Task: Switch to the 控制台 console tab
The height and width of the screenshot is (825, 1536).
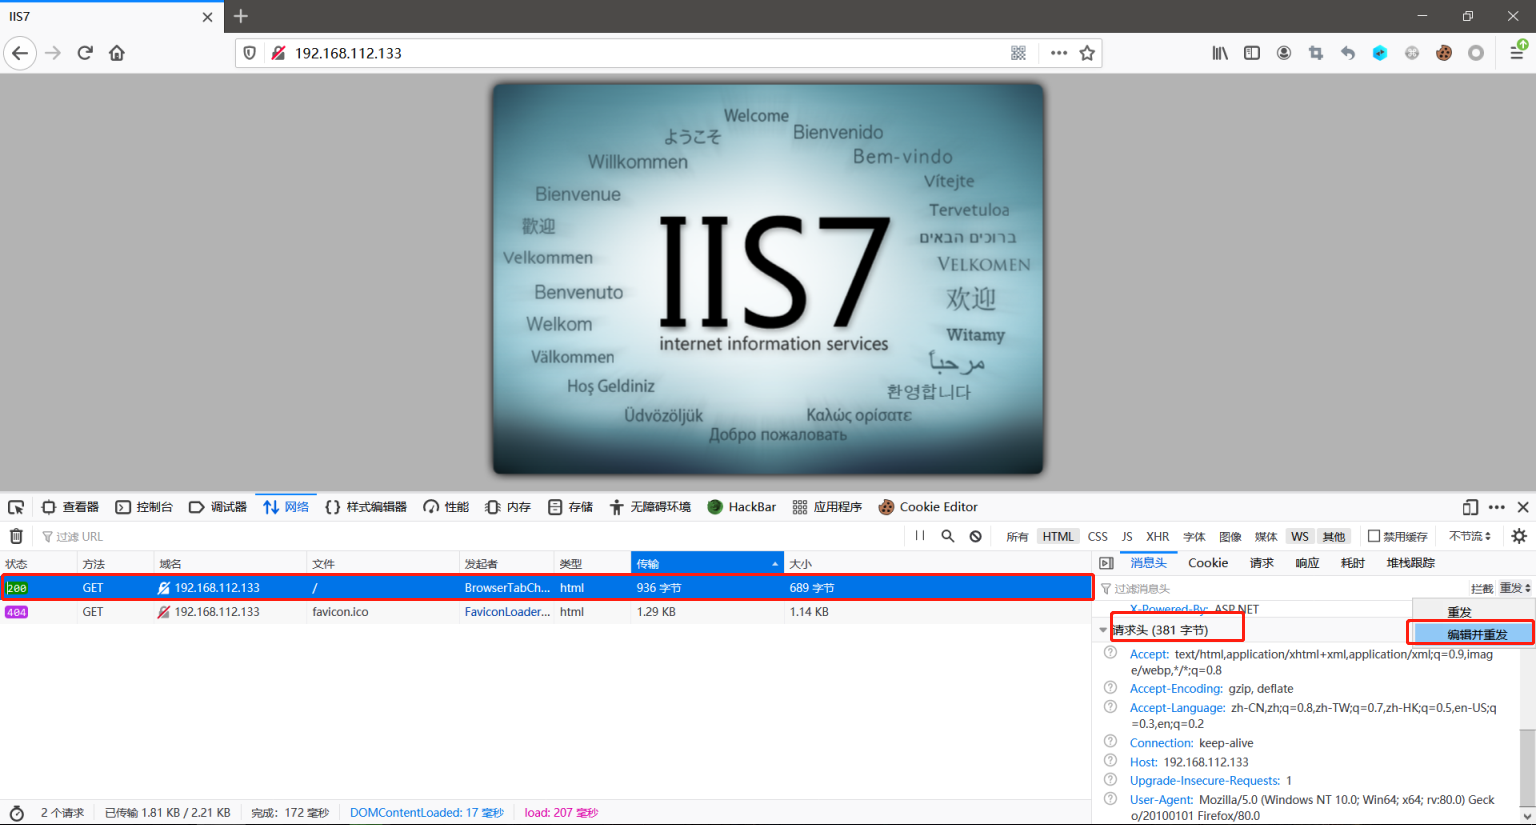Action: [x=144, y=507]
